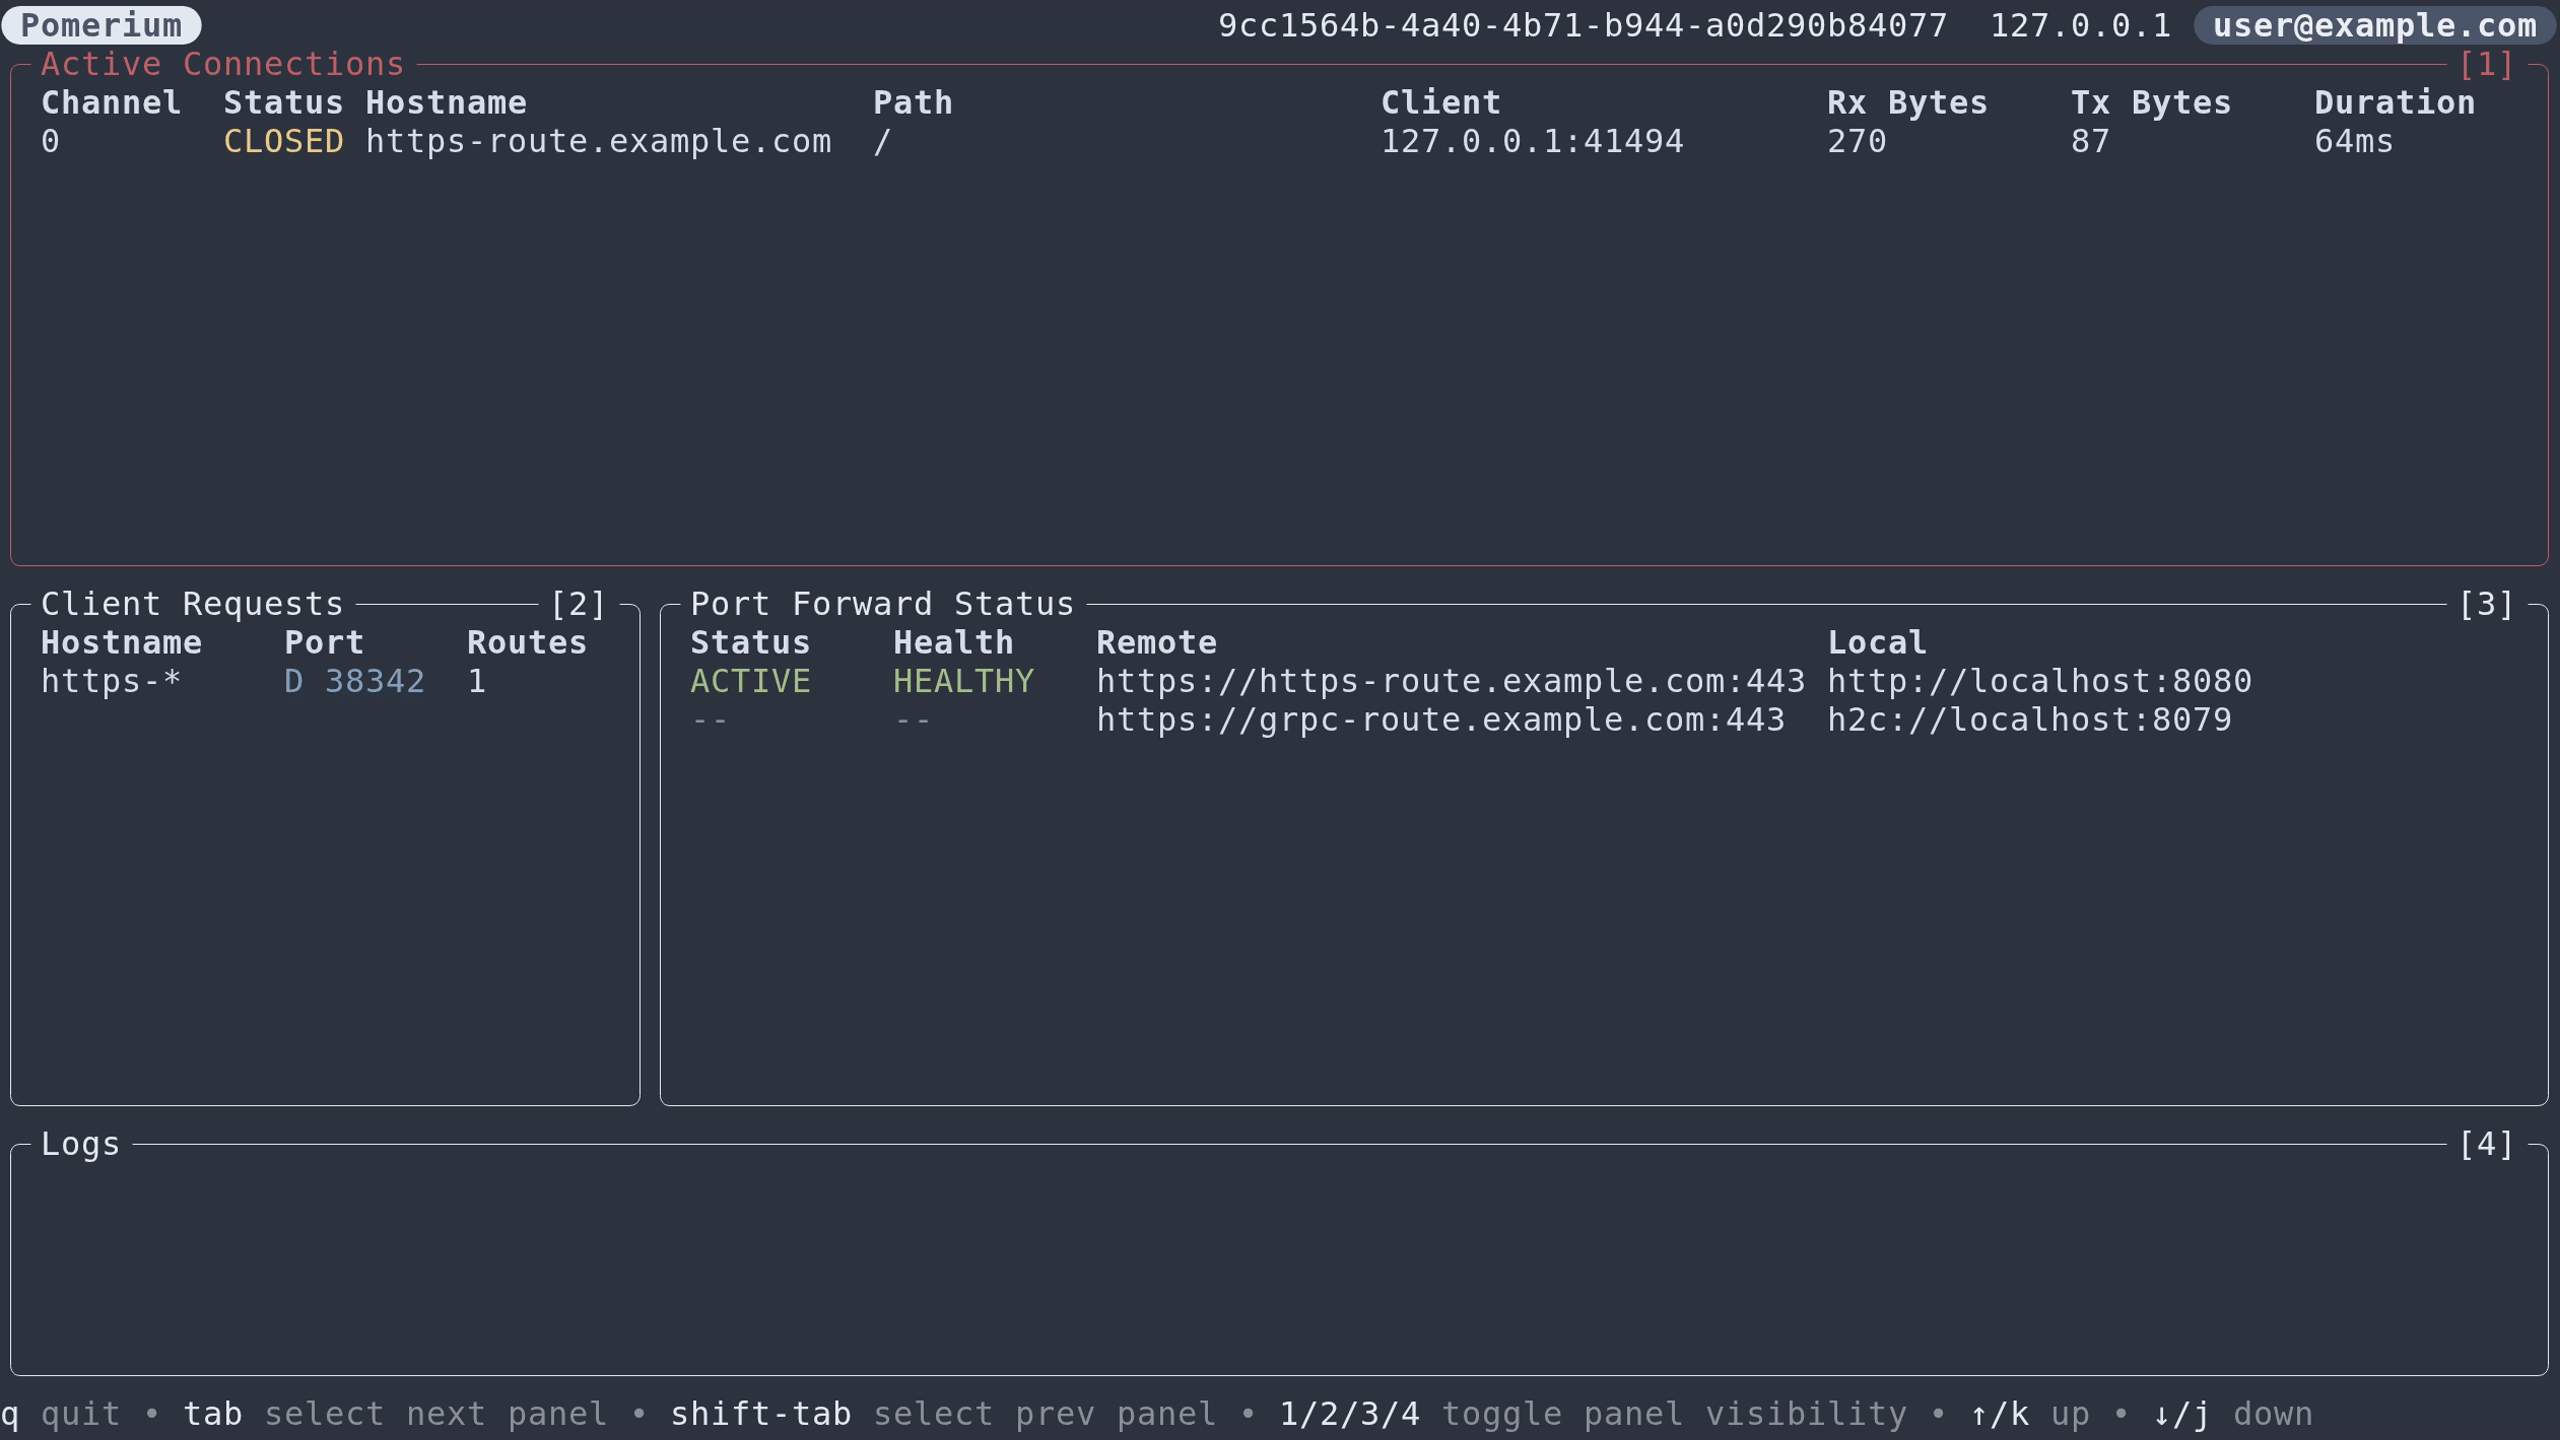Toggle Port Forward Status marker [3]

point(2486,604)
